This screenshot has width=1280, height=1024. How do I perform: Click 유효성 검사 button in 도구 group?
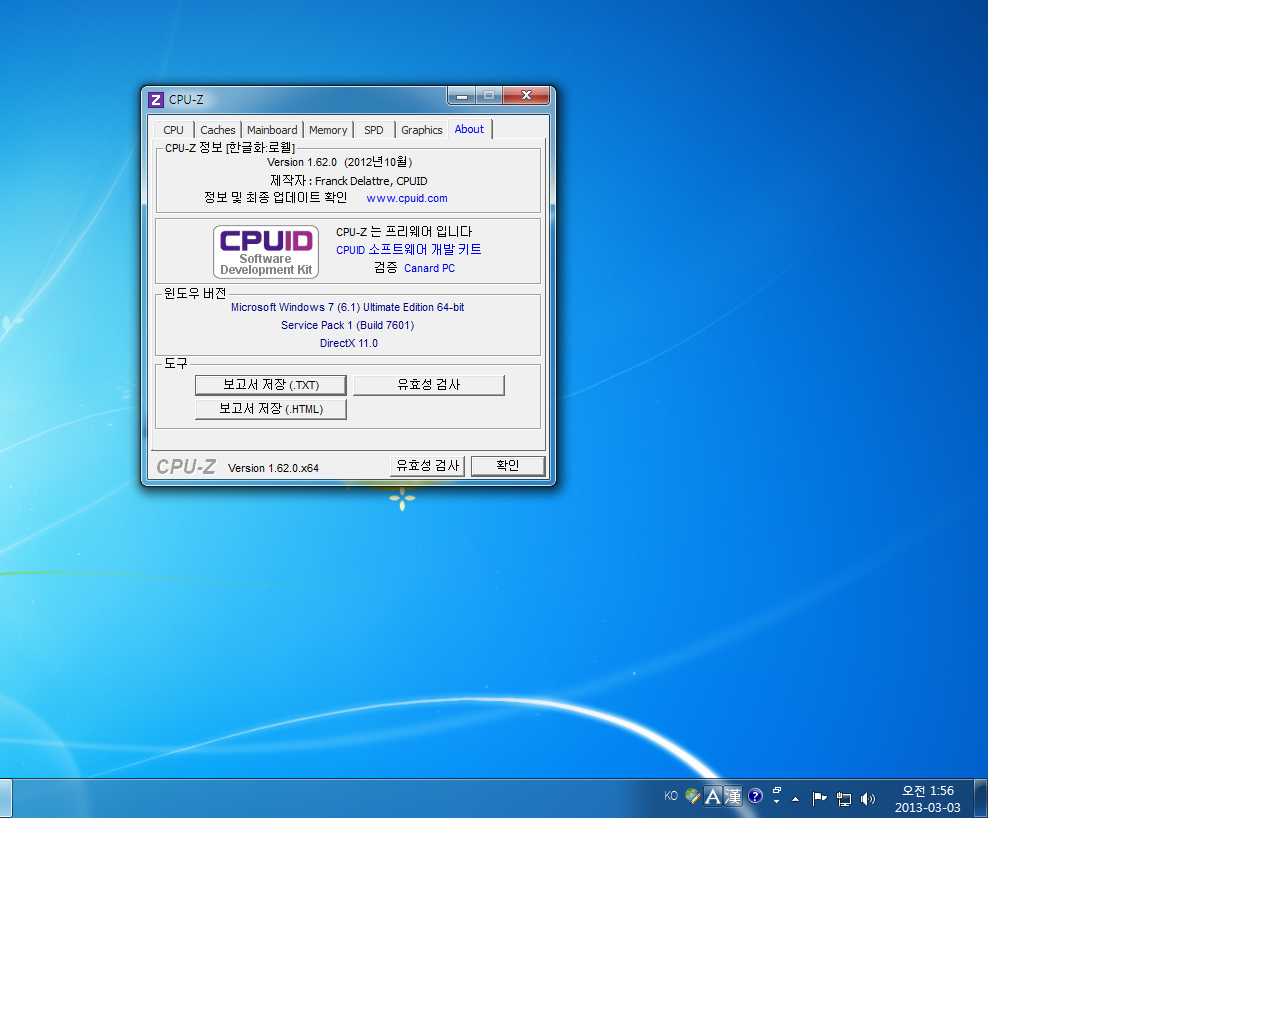pos(429,385)
